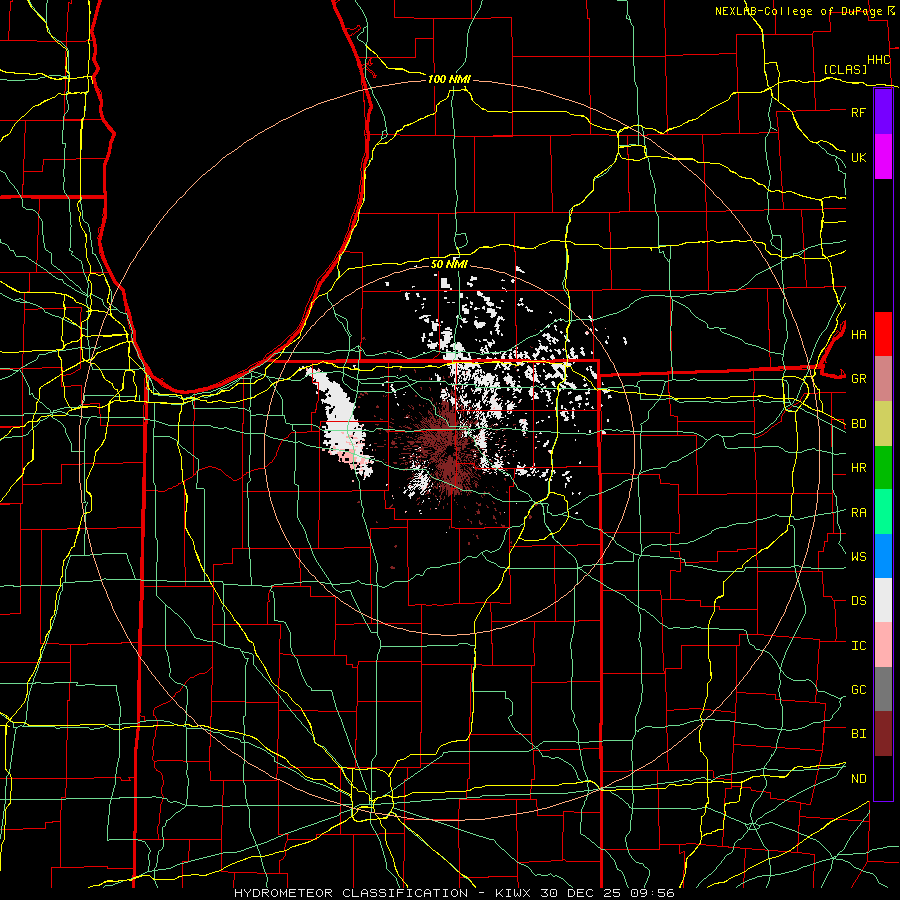Click the 50 NMI range ring label
The height and width of the screenshot is (900, 900).
point(449,264)
